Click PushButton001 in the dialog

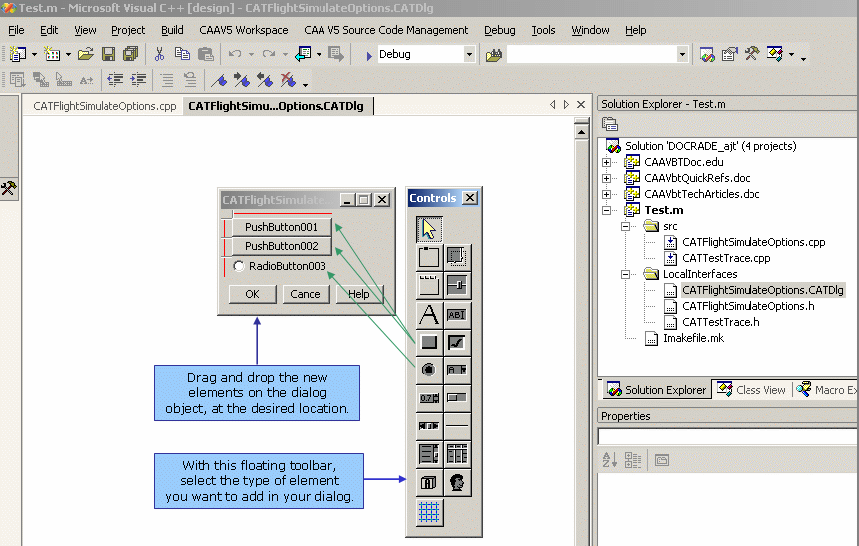tap(281, 227)
